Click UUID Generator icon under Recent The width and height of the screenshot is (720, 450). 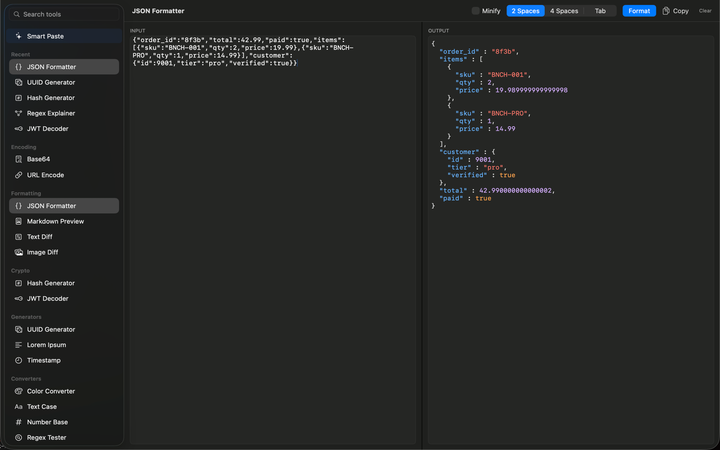[x=18, y=82]
